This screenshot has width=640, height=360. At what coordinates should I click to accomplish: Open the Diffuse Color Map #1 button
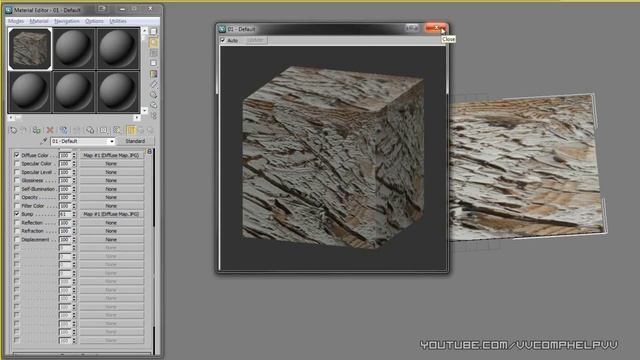pos(111,155)
